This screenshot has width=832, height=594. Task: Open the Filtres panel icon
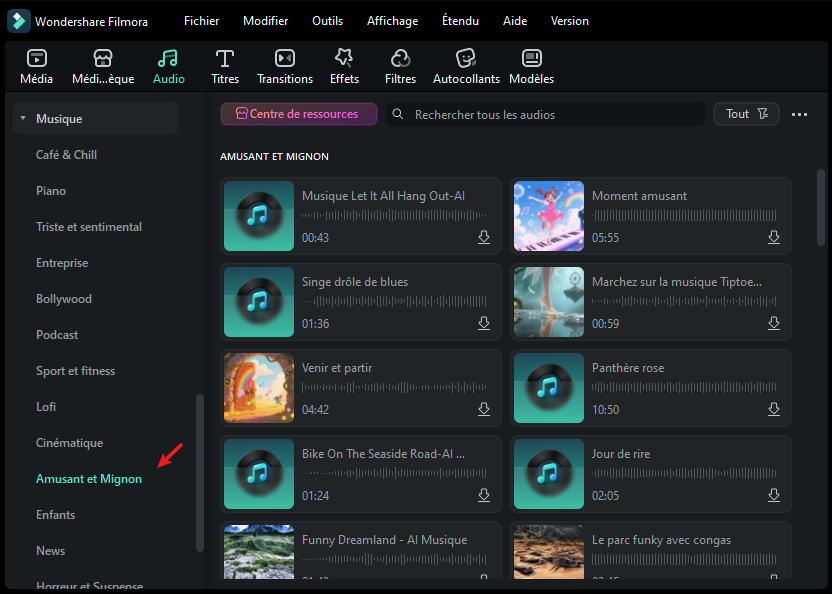[400, 59]
